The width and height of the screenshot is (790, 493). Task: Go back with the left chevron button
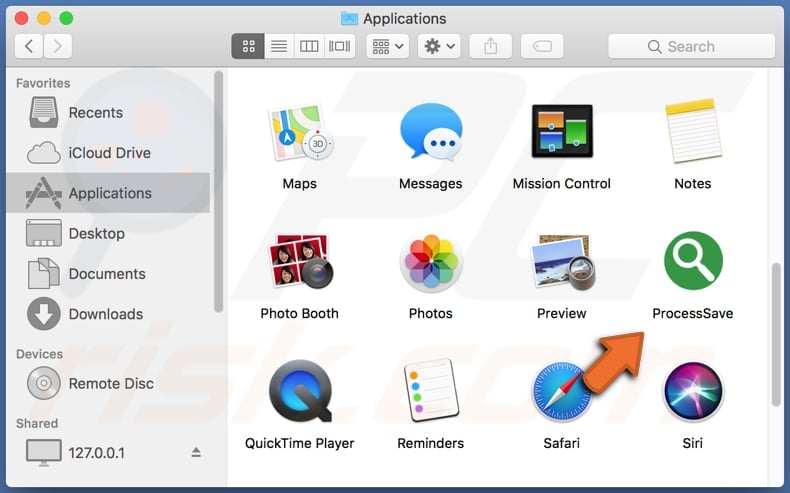coord(29,46)
